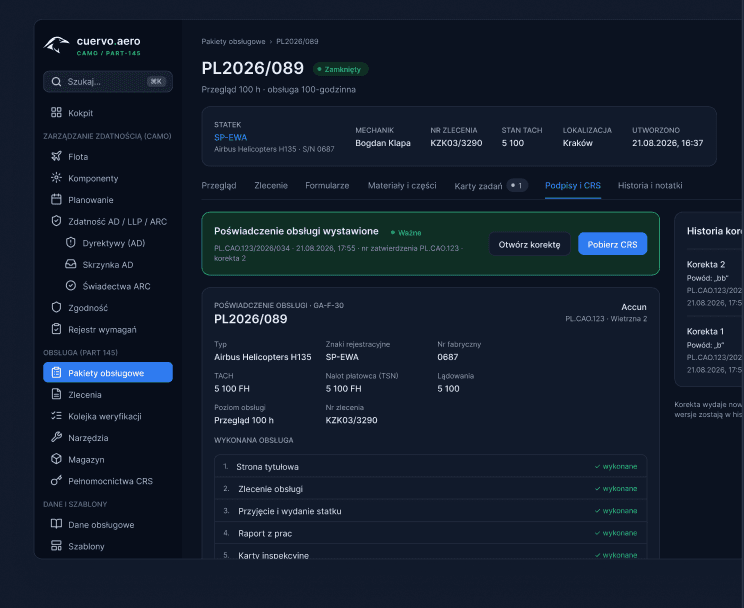Click the Dane obsługowe book icon
Viewport: 744px width, 608px height.
coord(56,524)
